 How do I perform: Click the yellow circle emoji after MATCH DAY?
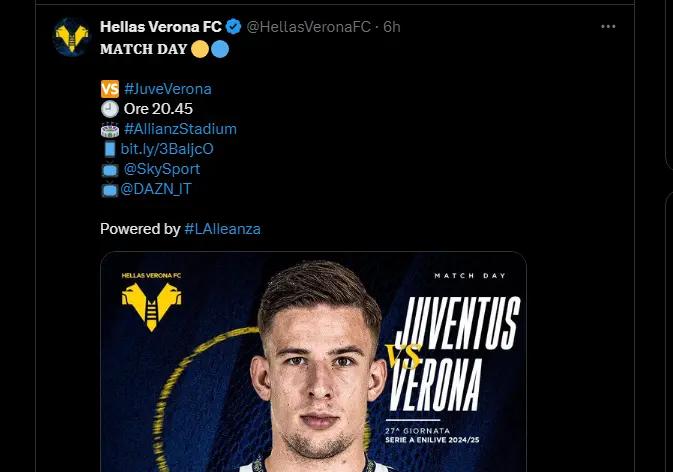(199, 48)
